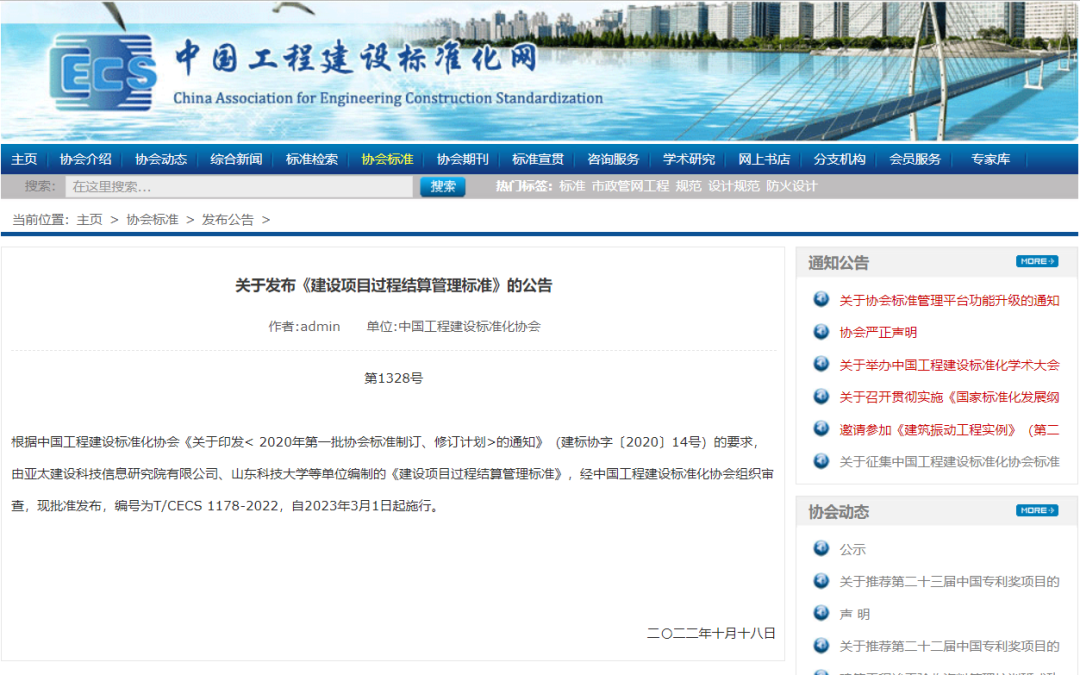Screen dimensions: 1080x675
Task: Open 专家库 navigation item
Action: tap(990, 159)
